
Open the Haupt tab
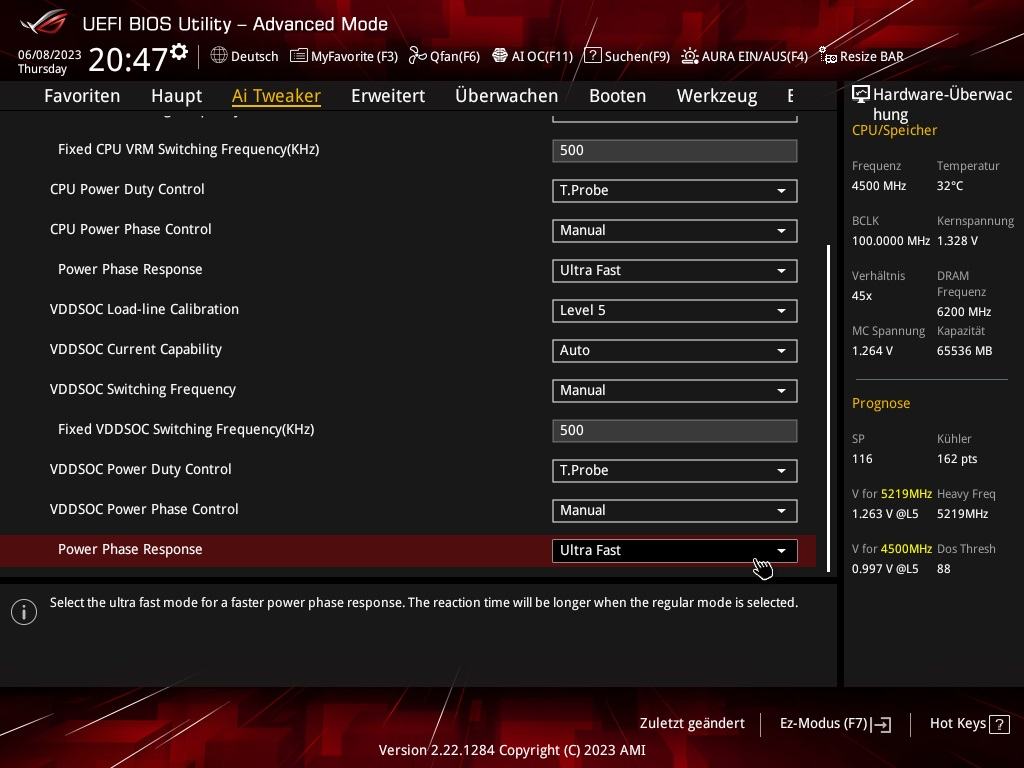(176, 96)
